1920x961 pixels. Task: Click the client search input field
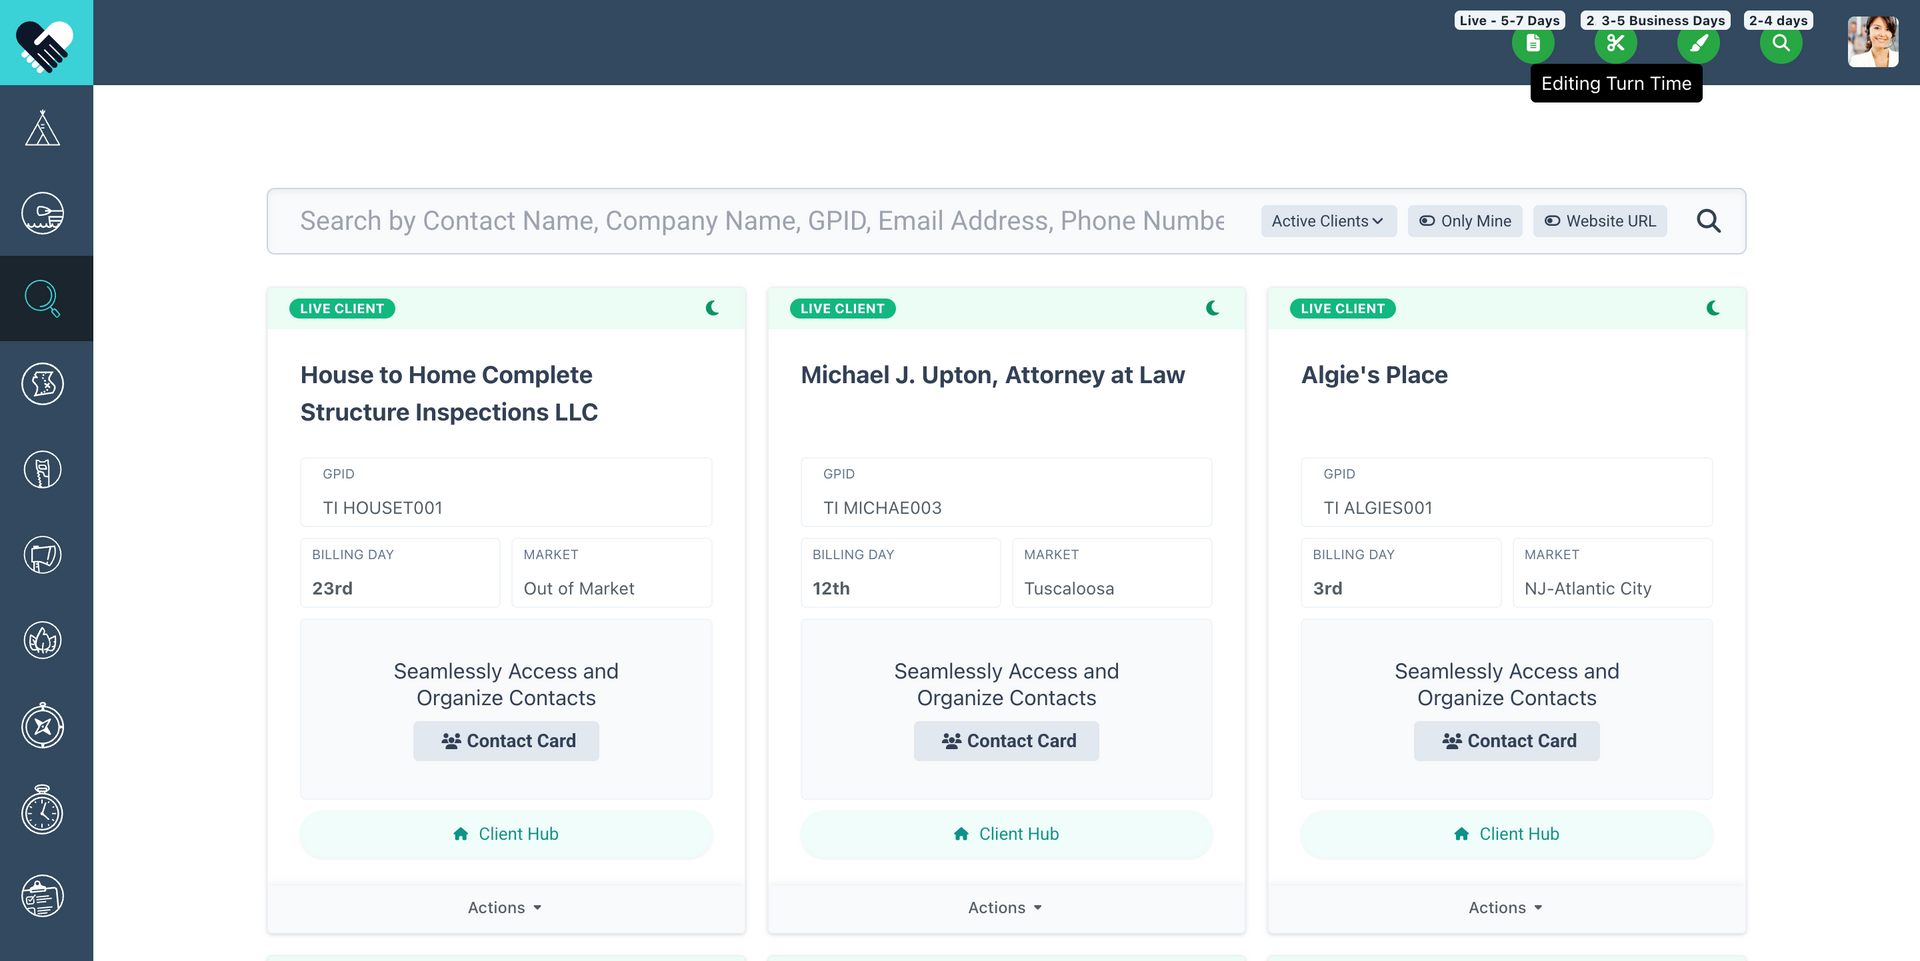[x=760, y=221]
